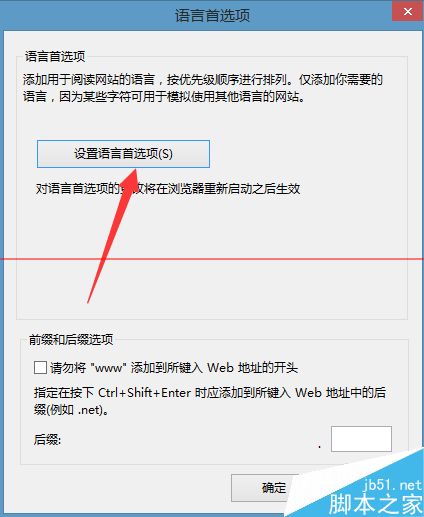Click the 后缀: field label

click(47, 439)
